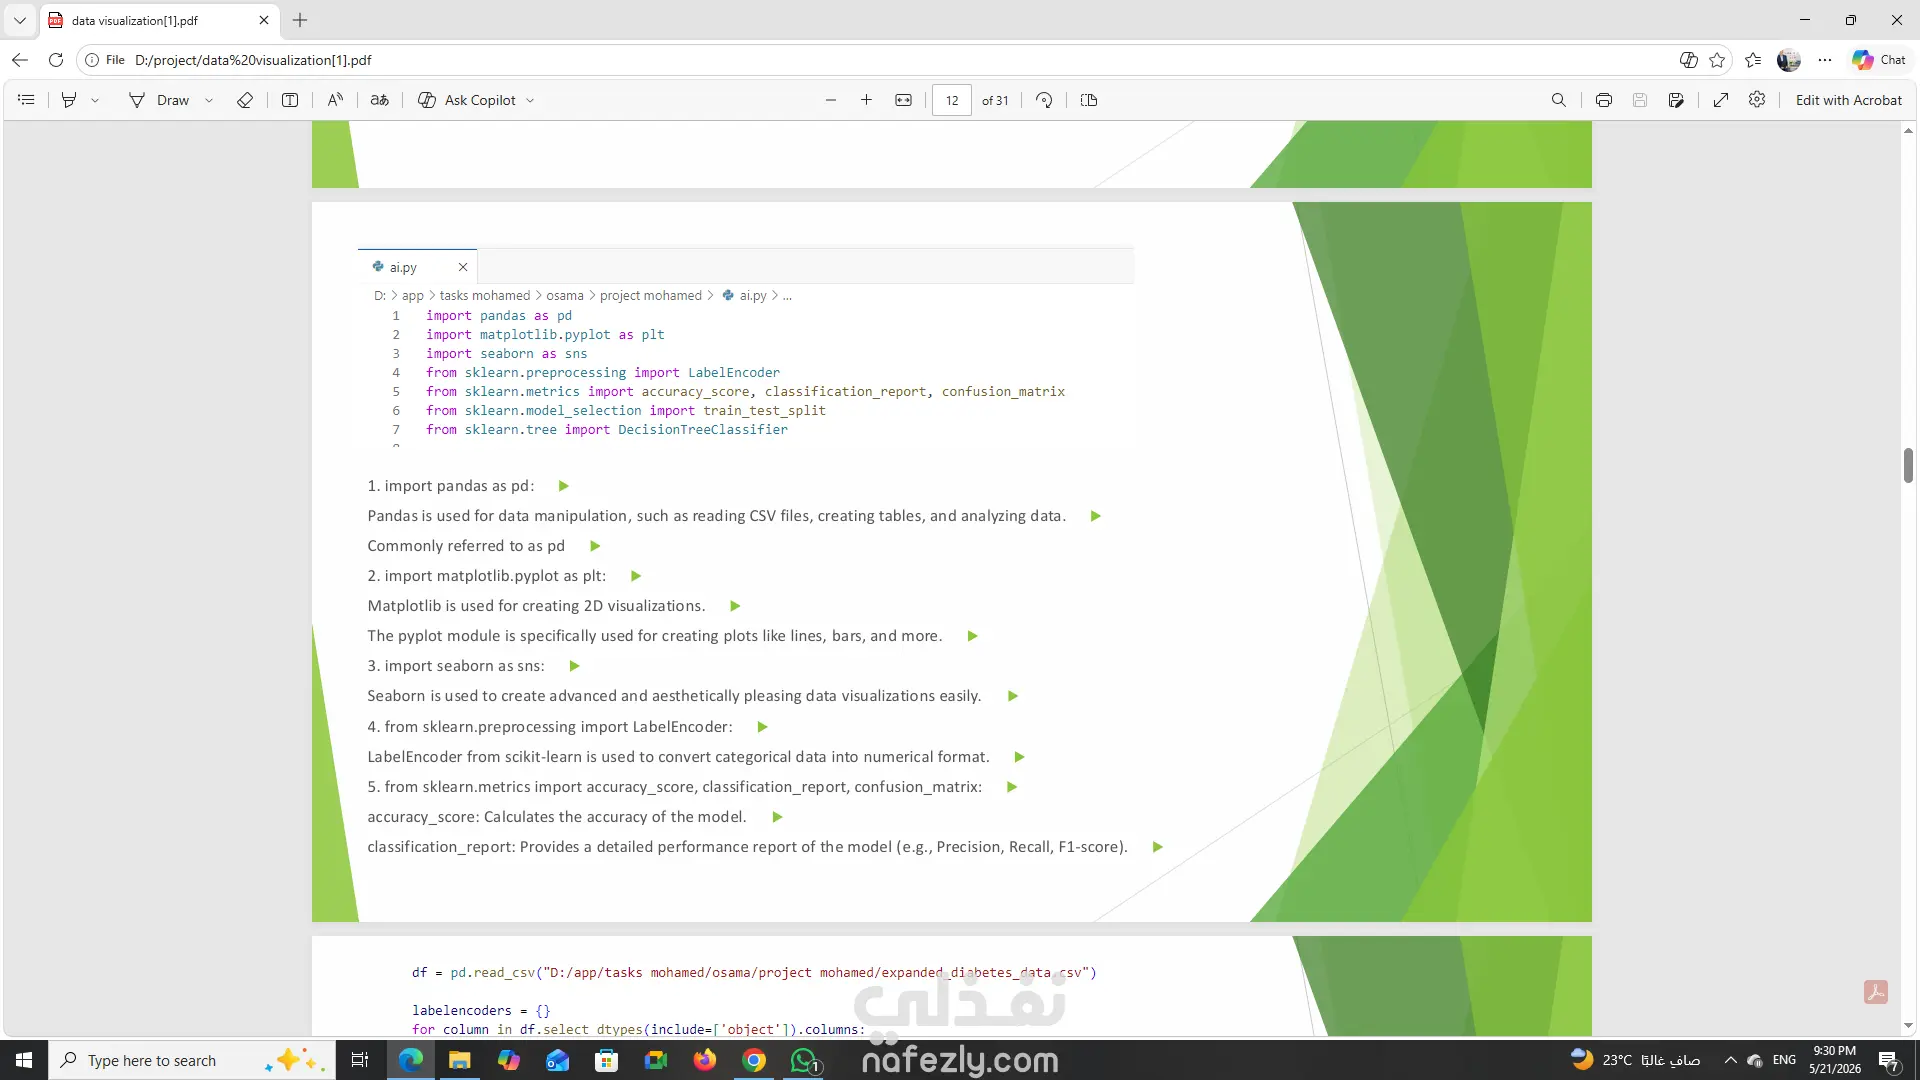Image resolution: width=1920 pixels, height=1080 pixels.
Task: Print the PDF document
Action: [1604, 100]
